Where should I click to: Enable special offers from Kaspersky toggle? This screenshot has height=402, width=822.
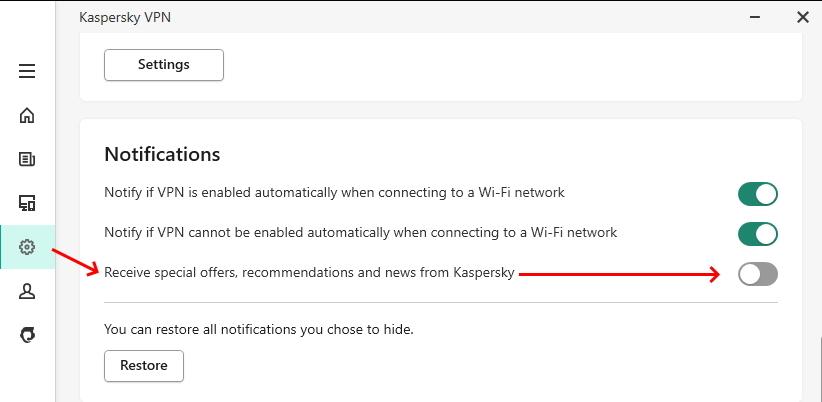tap(757, 273)
